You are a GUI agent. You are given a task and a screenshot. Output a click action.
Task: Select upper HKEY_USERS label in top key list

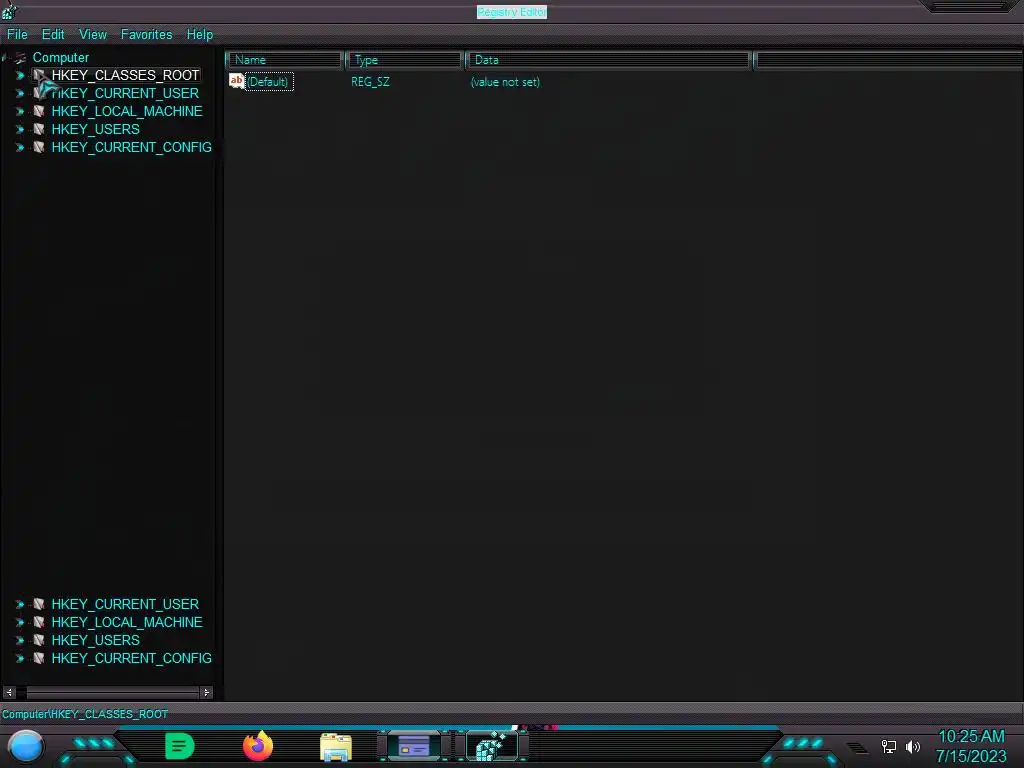(95, 129)
